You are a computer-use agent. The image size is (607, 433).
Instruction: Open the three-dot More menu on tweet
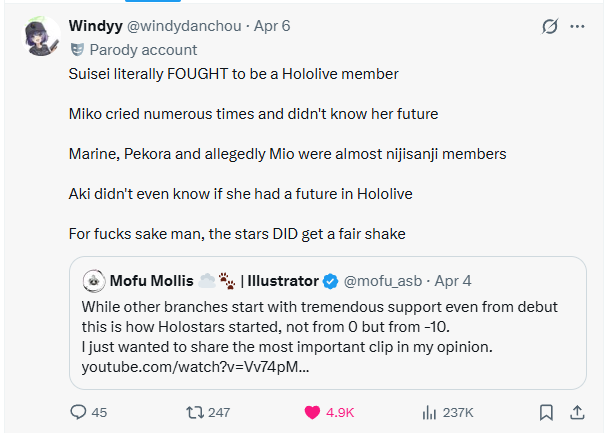pyautogui.click(x=577, y=26)
